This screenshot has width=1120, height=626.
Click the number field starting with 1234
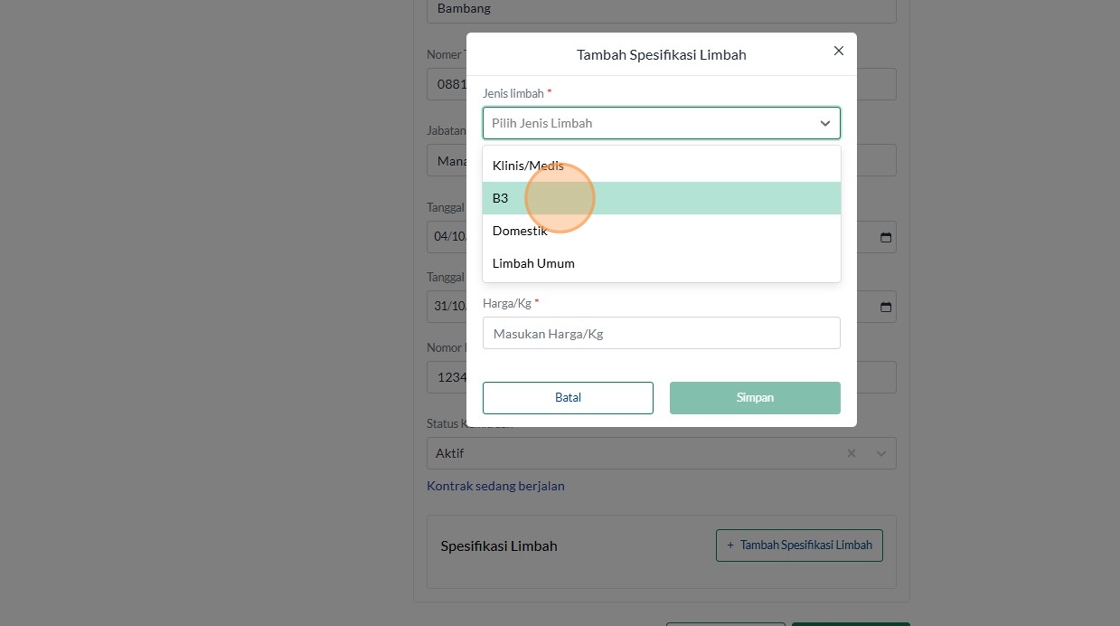pyautogui.click(x=446, y=378)
